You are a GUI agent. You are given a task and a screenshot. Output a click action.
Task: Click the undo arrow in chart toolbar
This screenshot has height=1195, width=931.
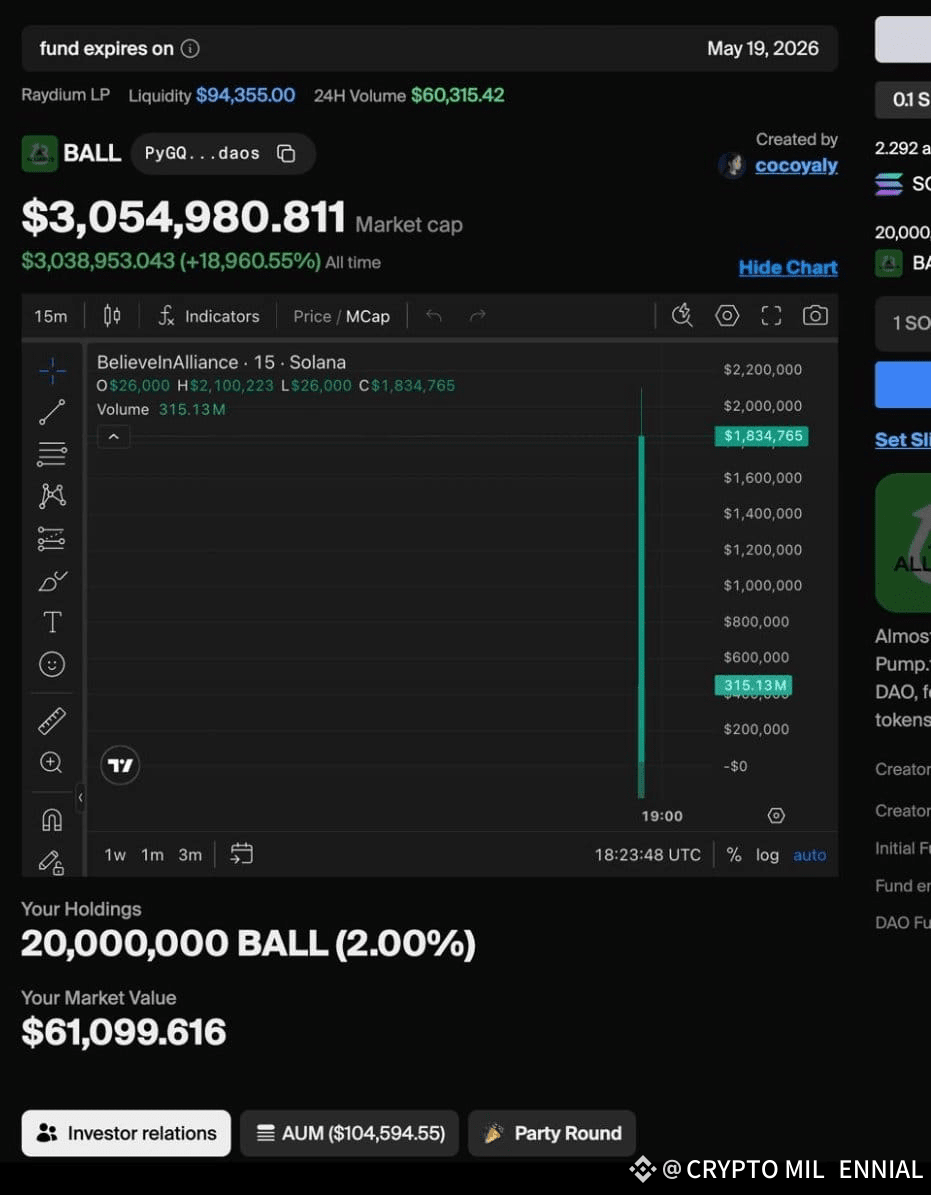coord(434,316)
